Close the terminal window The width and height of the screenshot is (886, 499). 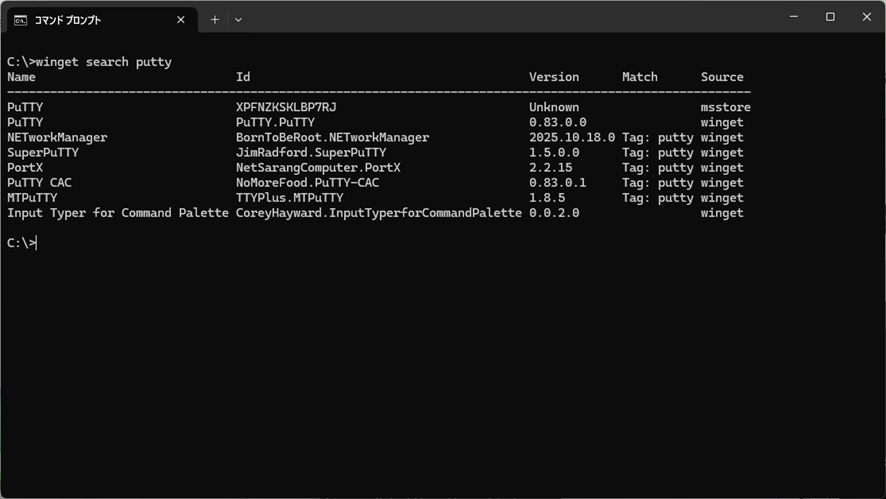click(866, 17)
